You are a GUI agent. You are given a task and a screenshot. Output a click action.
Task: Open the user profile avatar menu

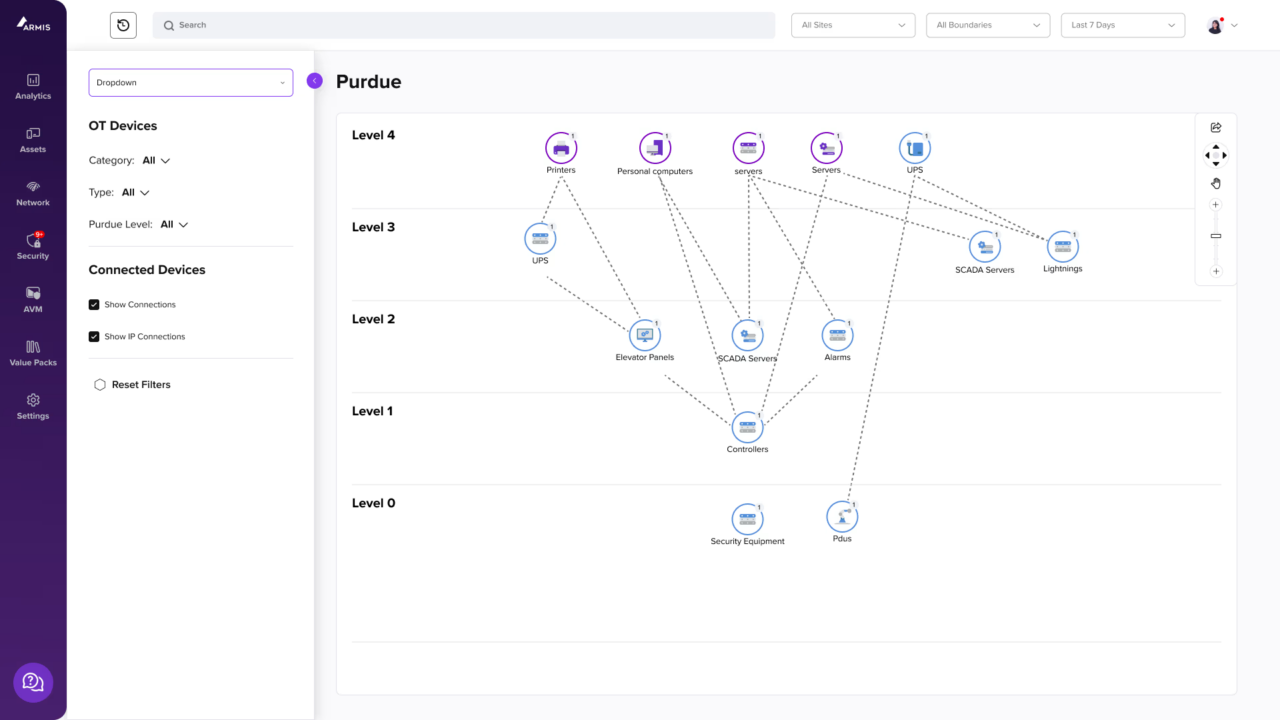tap(1222, 25)
